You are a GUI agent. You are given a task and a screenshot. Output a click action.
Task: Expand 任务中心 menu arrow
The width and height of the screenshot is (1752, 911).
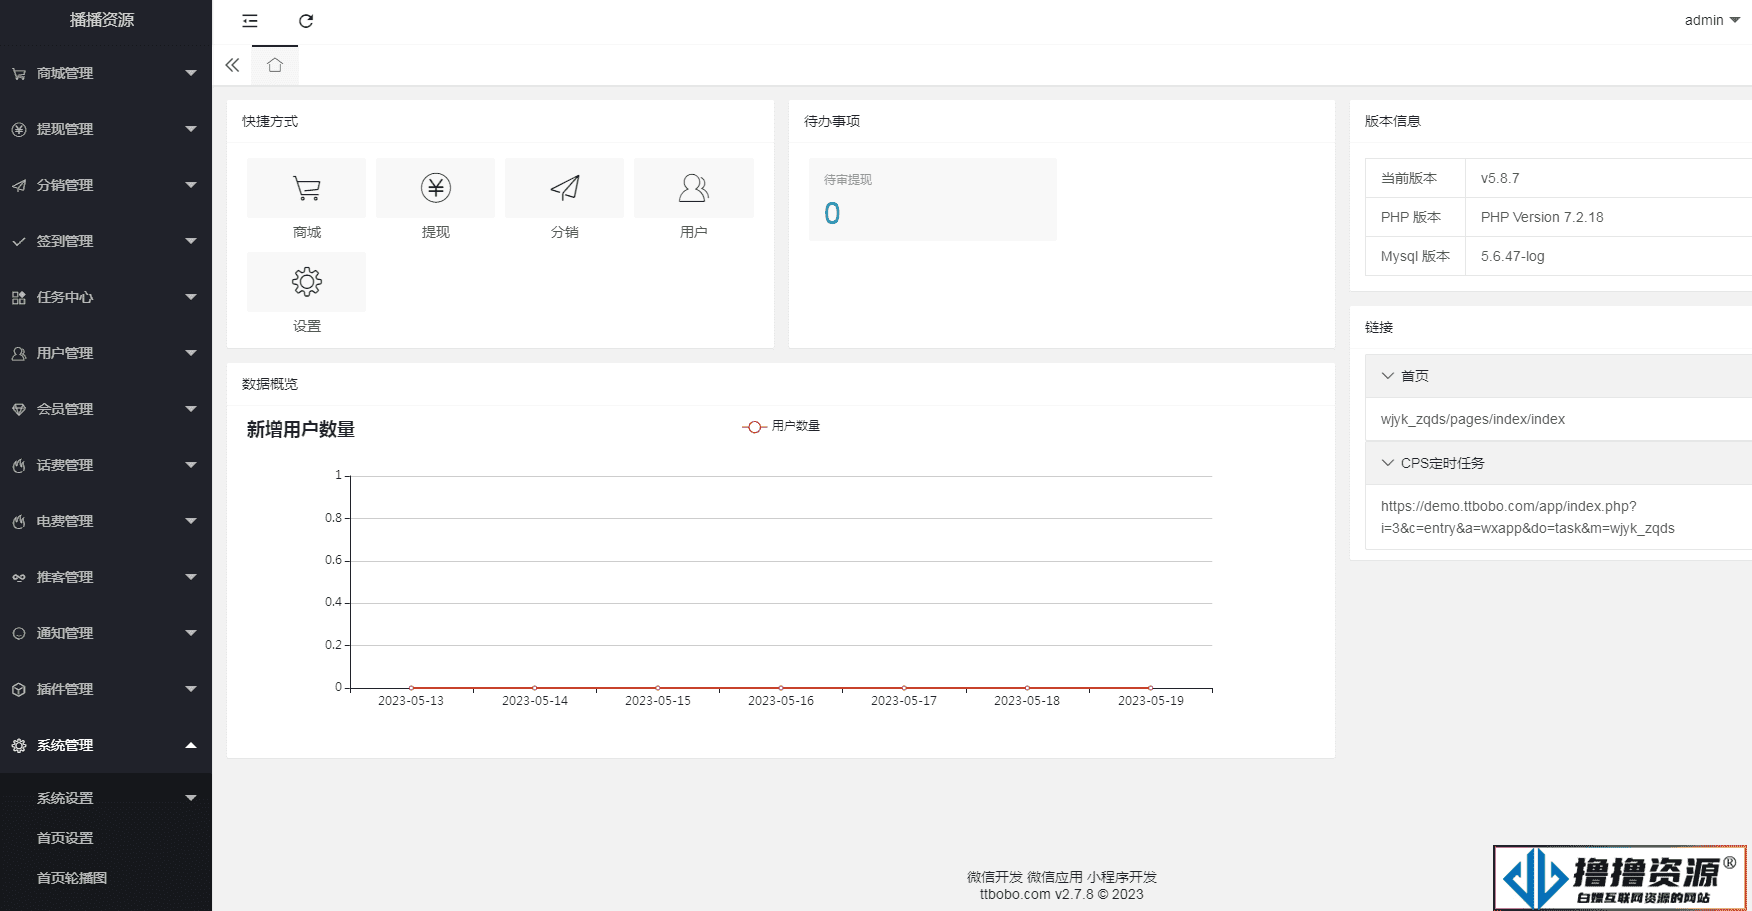pyautogui.click(x=191, y=297)
